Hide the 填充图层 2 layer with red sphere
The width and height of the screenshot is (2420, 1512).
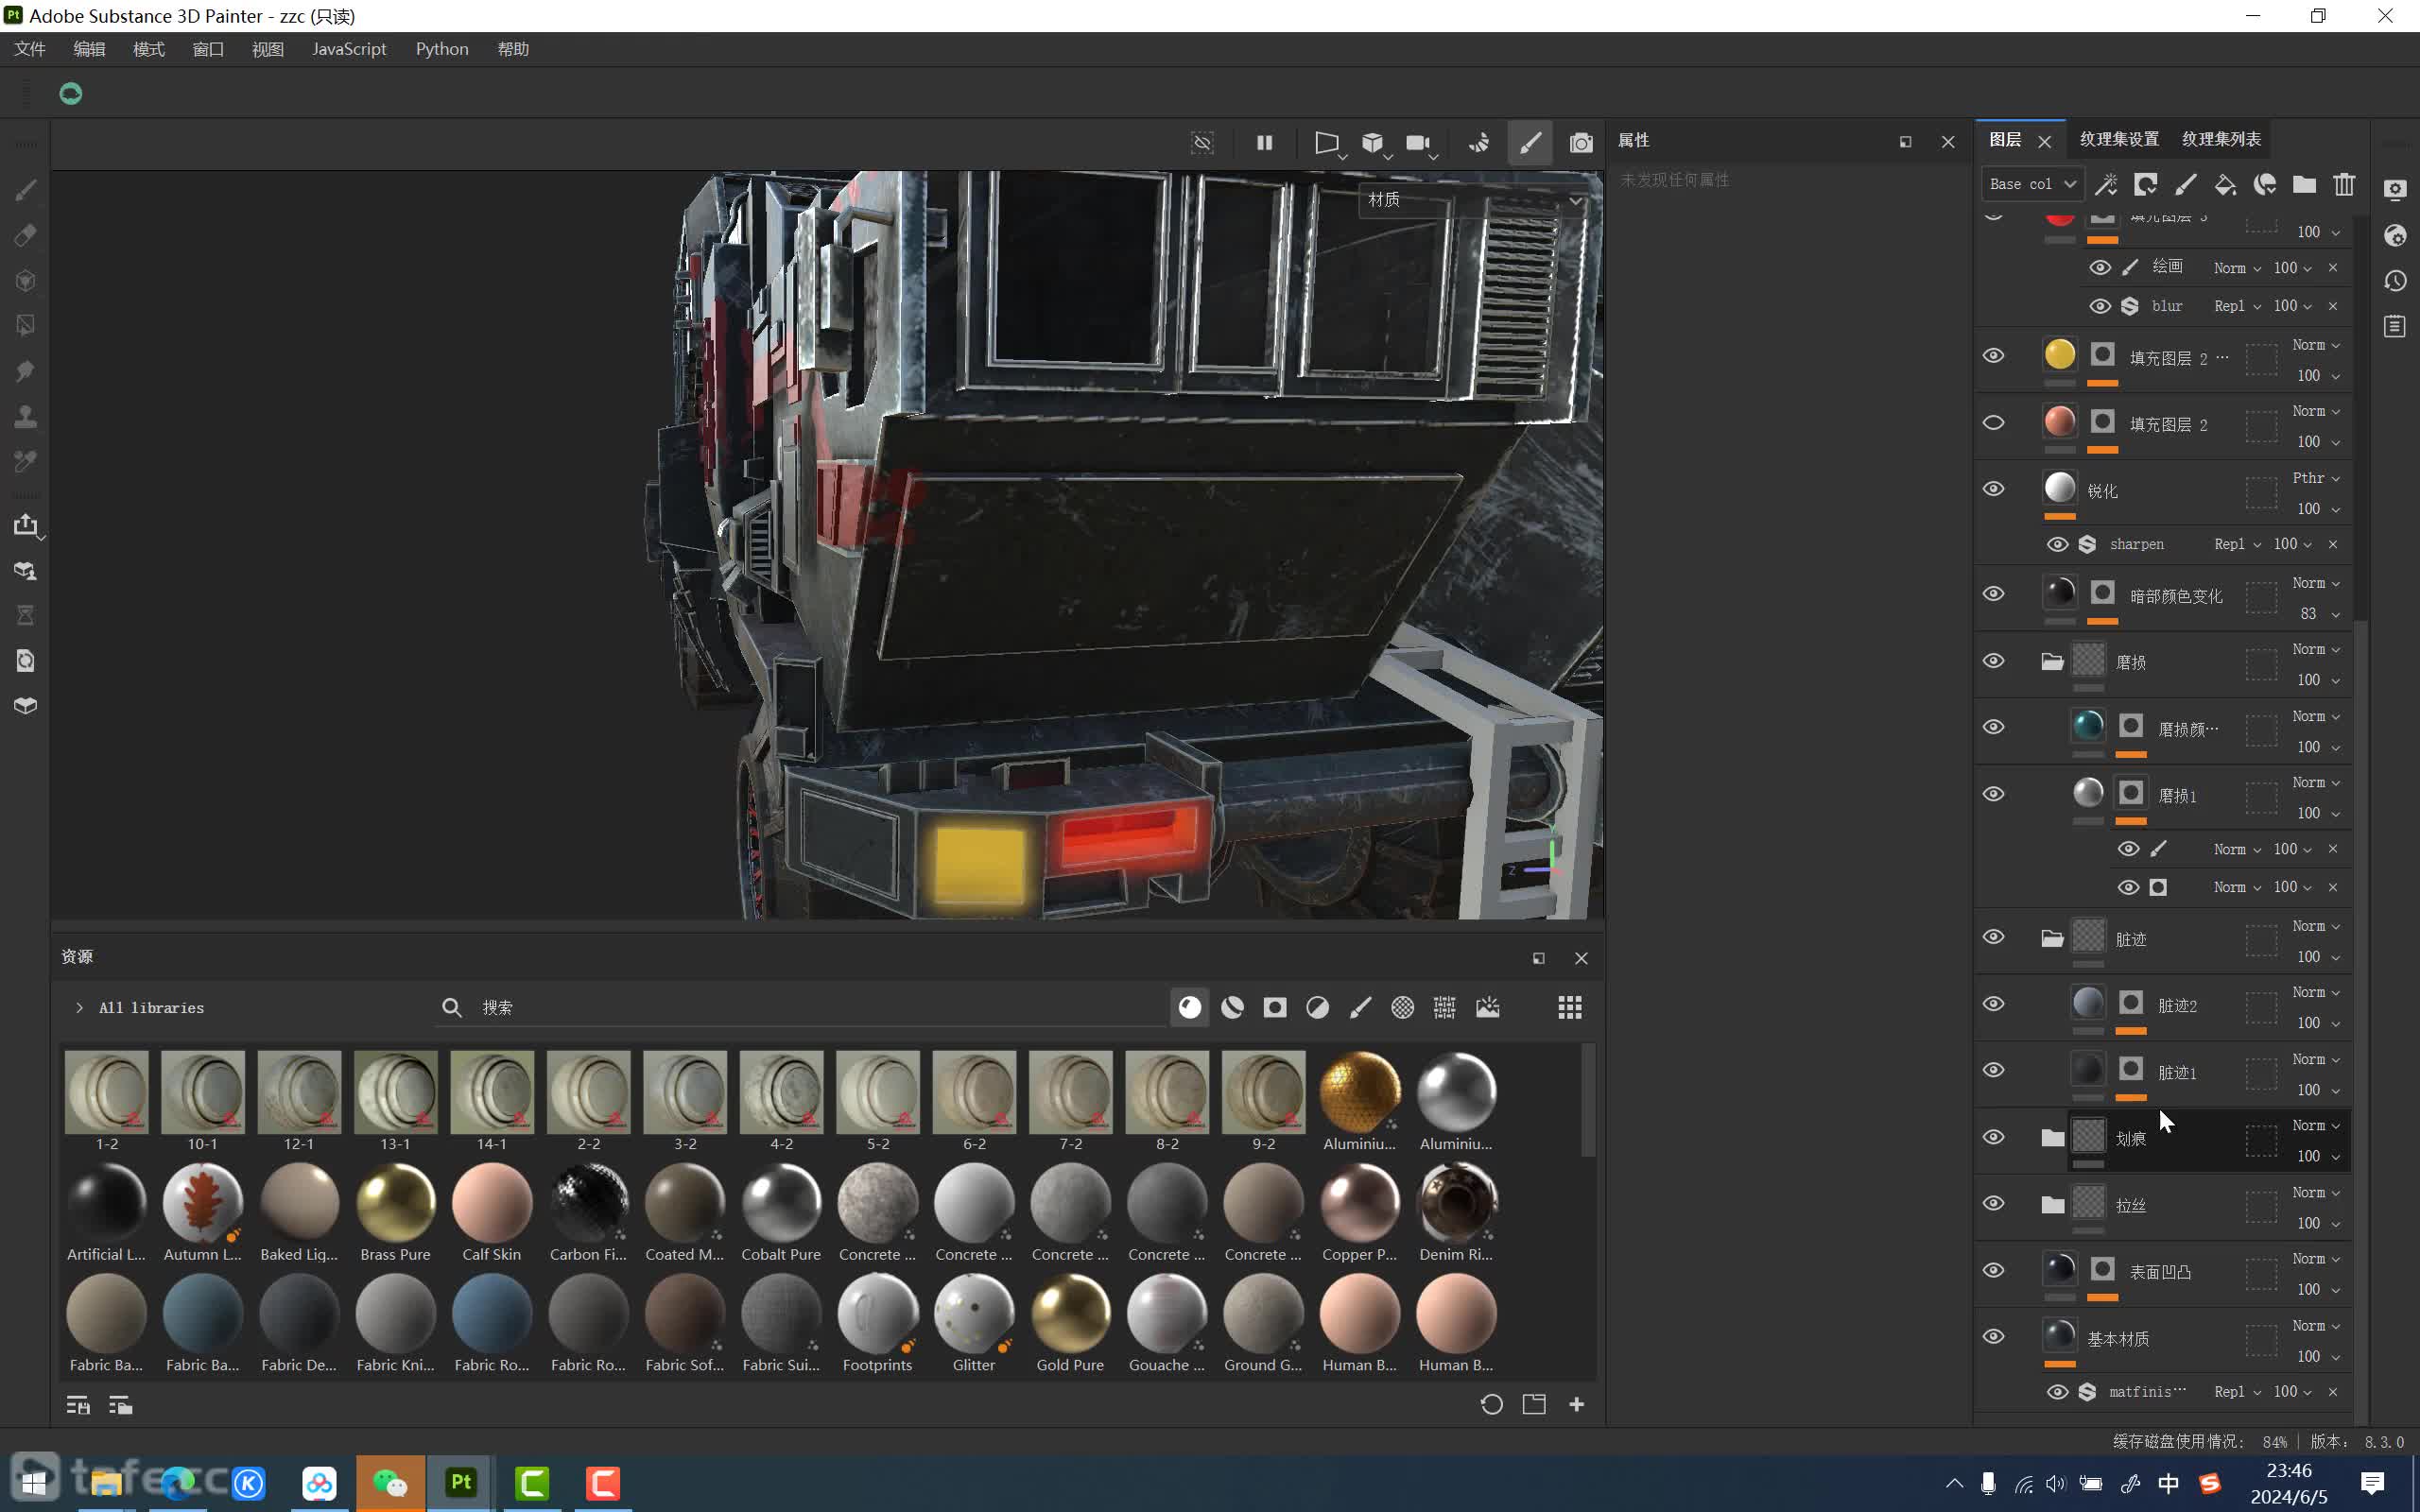[1993, 422]
